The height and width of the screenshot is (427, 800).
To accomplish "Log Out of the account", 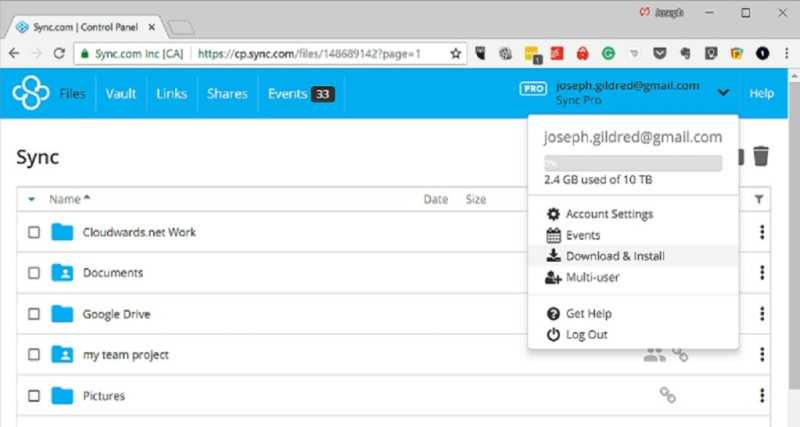I will 586,335.
